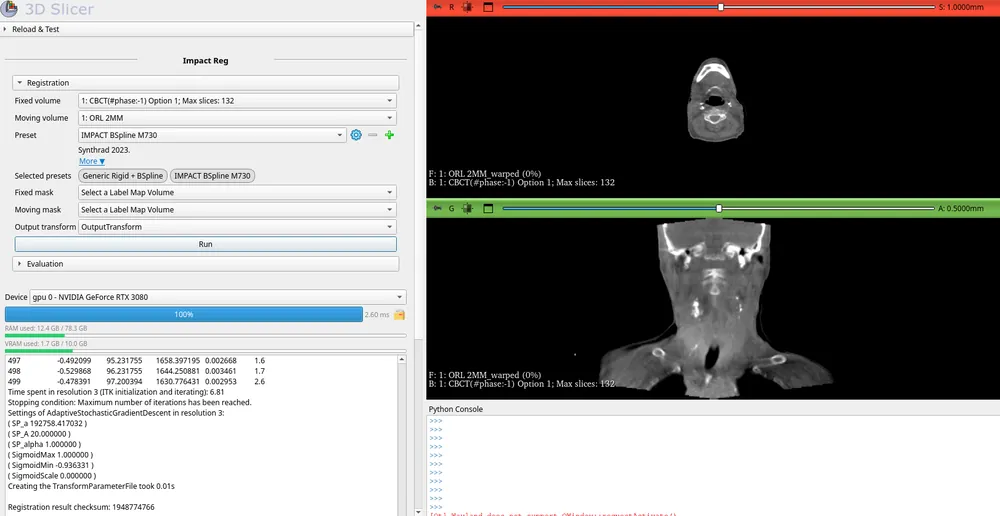Open the Moving mask dropdown
1000x516 pixels.
pos(237,209)
